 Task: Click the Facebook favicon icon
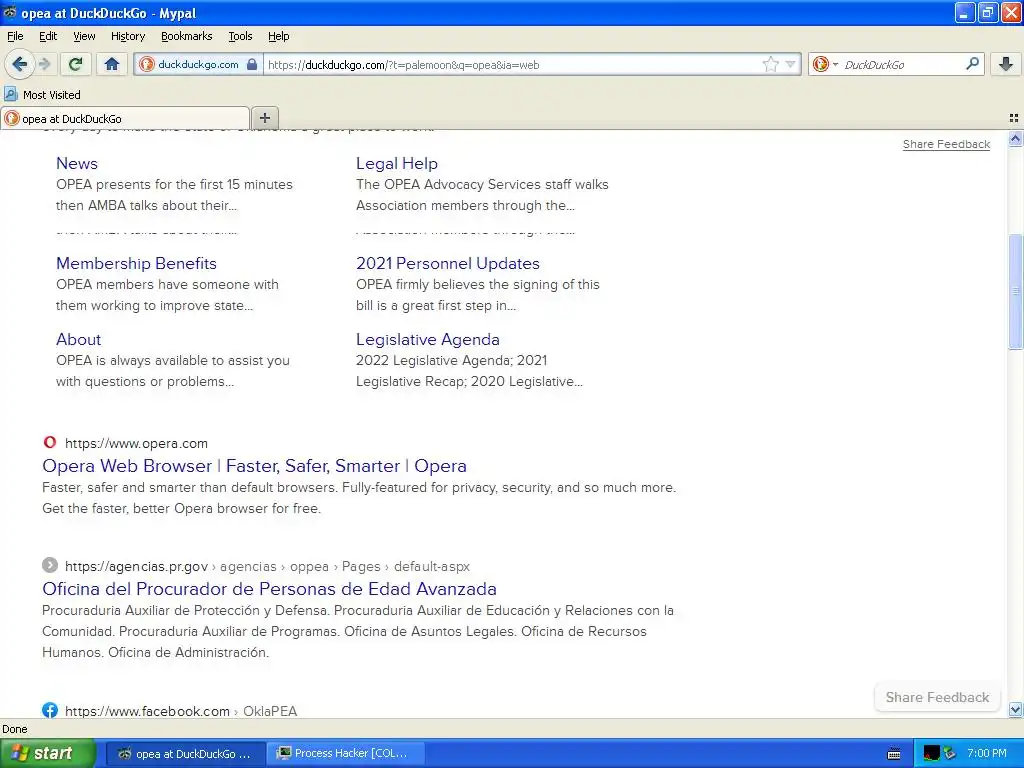tap(50, 710)
